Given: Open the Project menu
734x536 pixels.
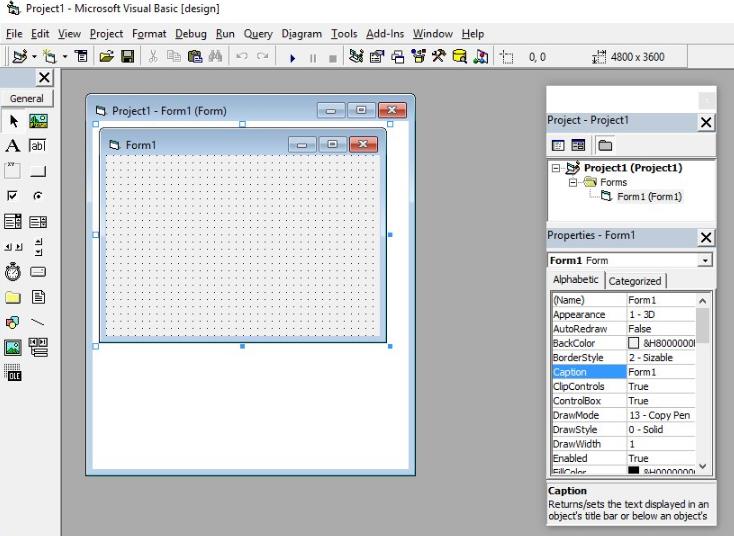Looking at the screenshot, I should click(x=106, y=34).
